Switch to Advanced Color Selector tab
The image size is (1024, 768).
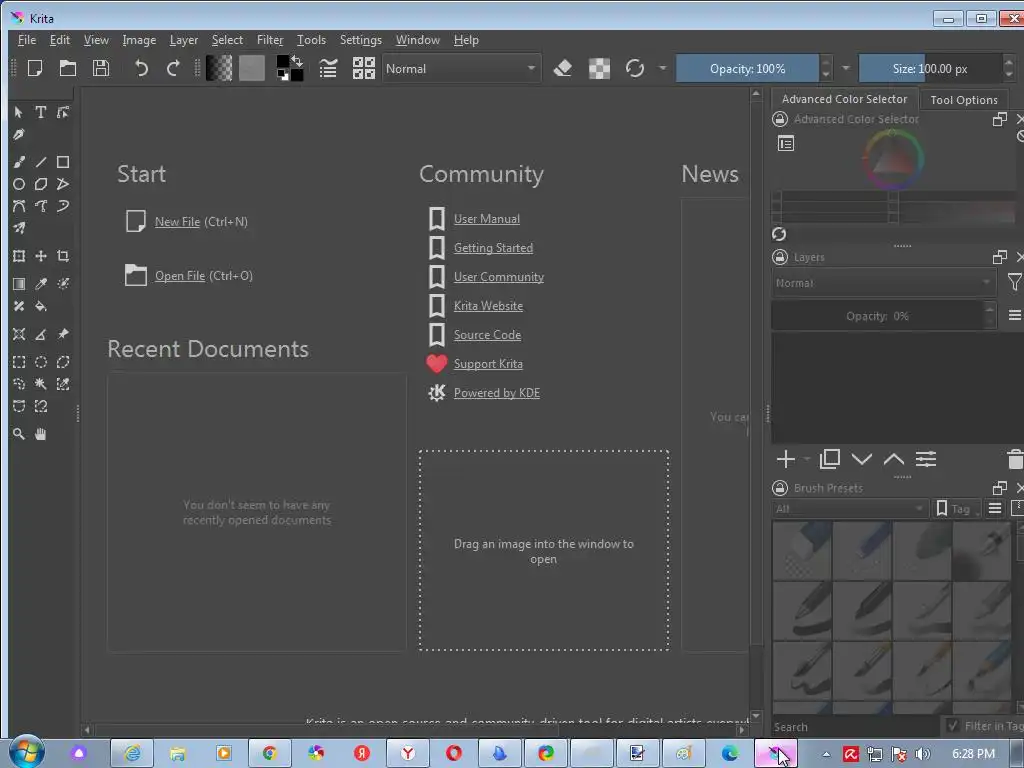[844, 99]
